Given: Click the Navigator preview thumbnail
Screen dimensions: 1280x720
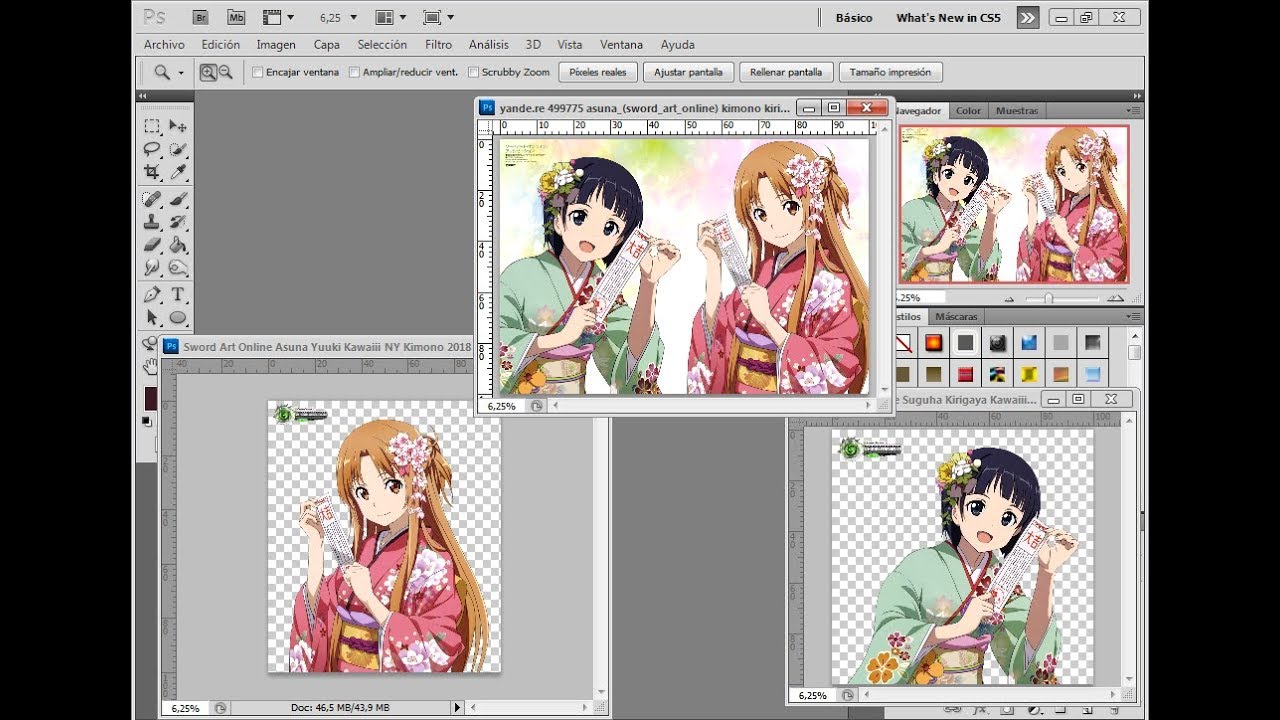Looking at the screenshot, I should [x=1014, y=204].
